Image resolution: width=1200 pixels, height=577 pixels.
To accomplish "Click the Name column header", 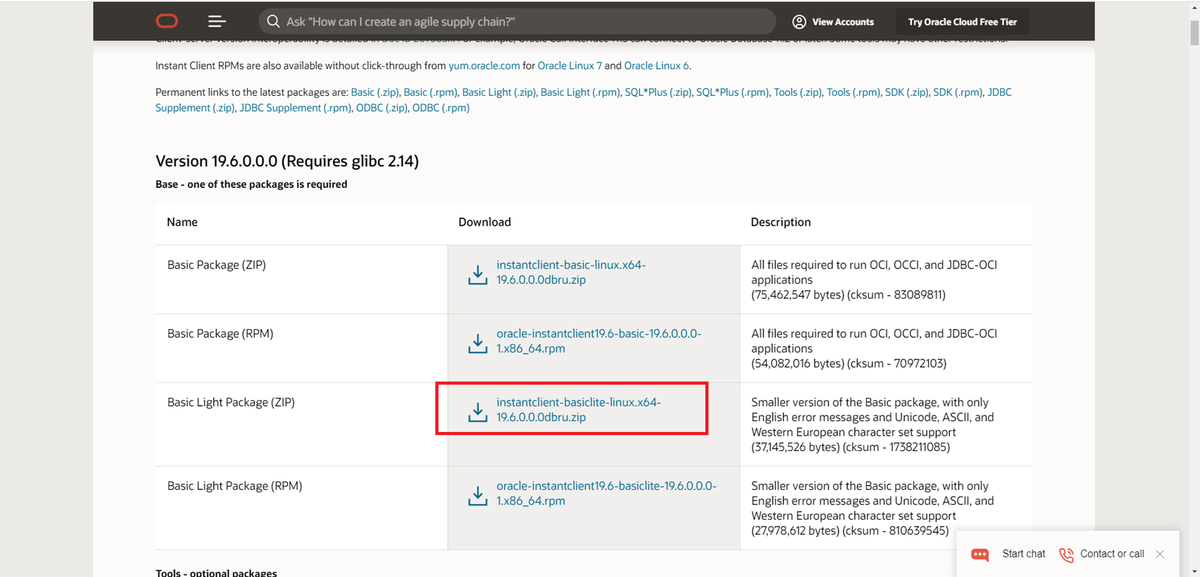I will (182, 222).
